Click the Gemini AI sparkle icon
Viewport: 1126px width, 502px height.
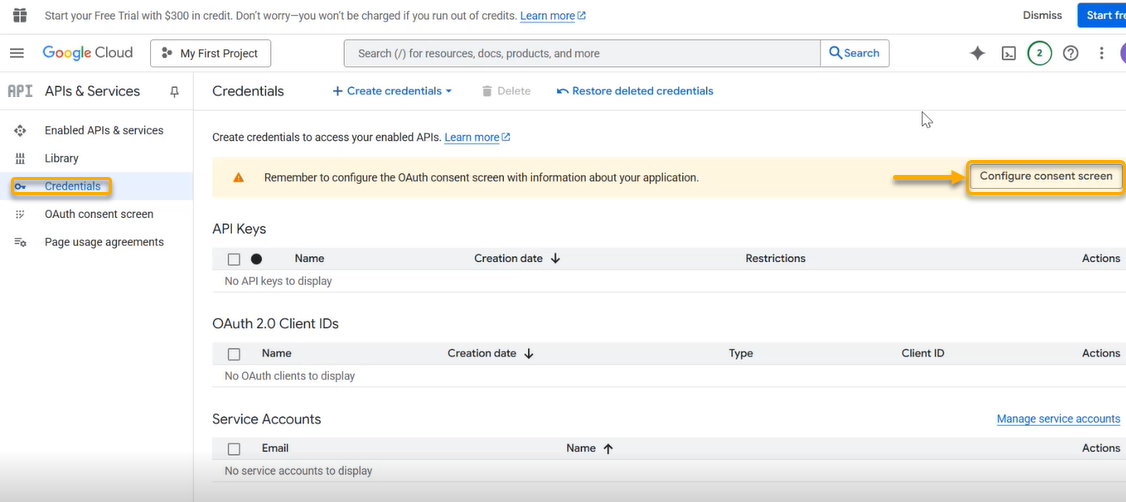point(977,53)
